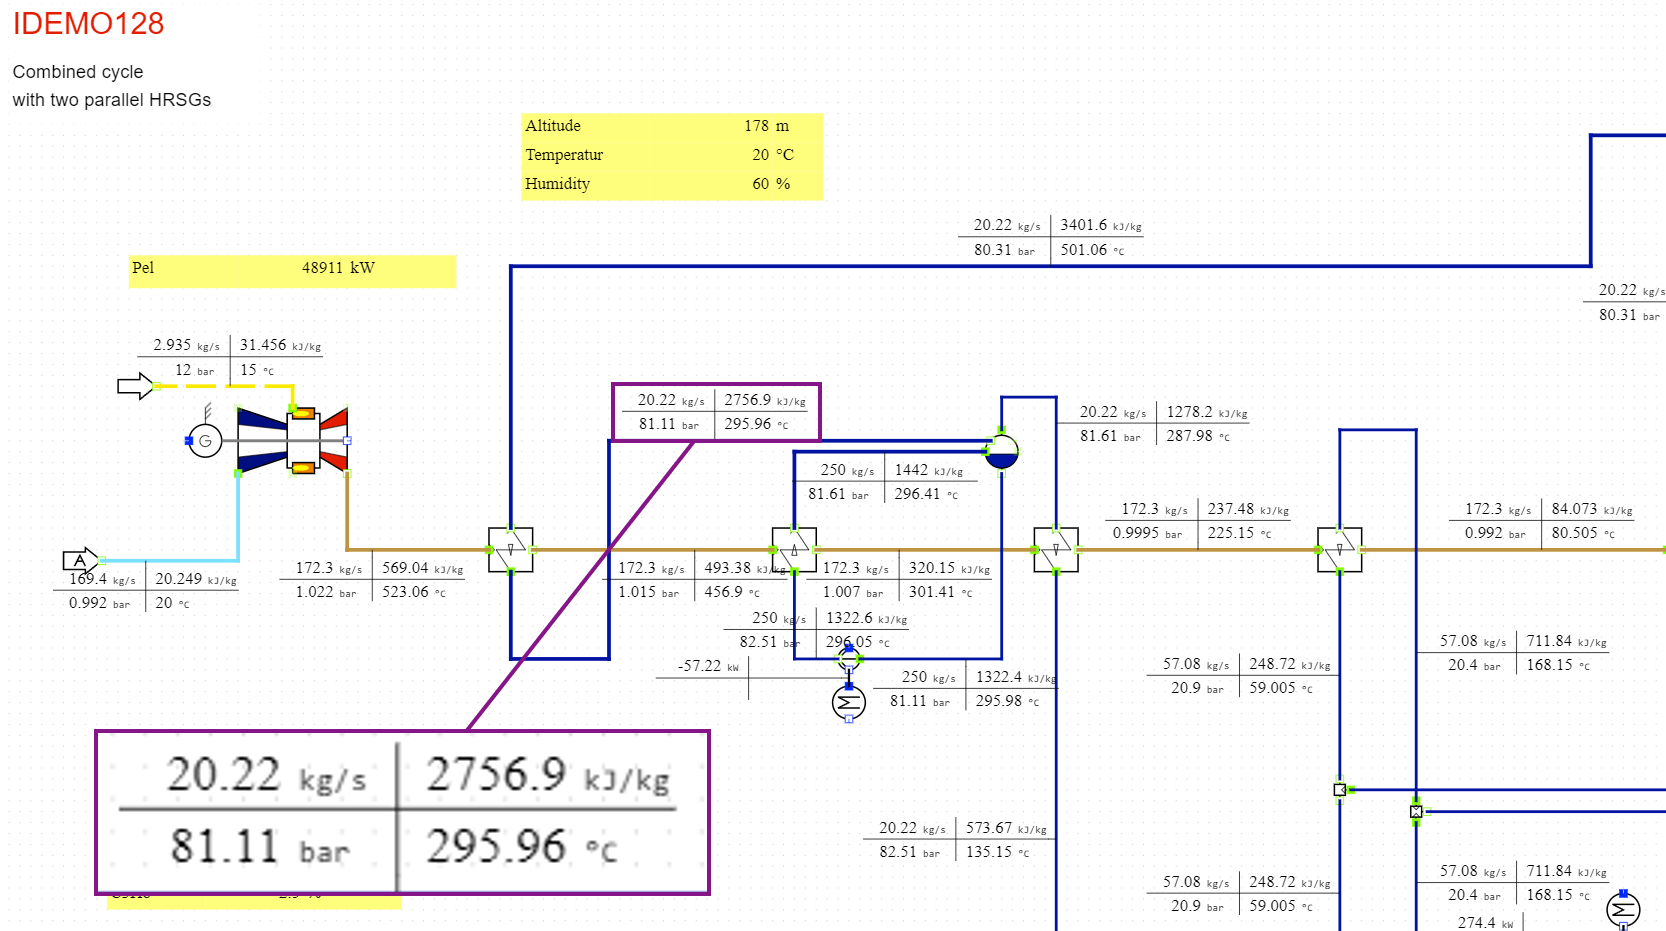
Task: Select the heat exchanger with 225.15 °C outlet
Action: [1056, 550]
